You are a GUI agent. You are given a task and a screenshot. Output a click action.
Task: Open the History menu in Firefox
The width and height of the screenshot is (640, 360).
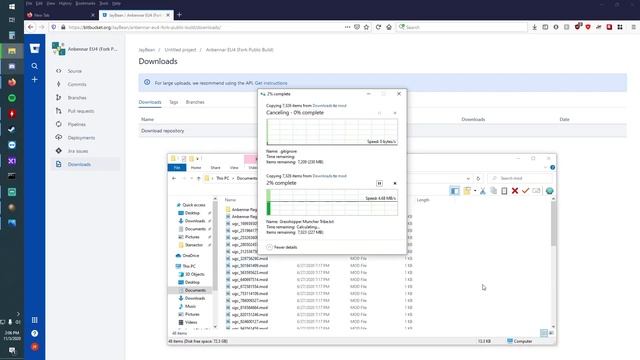click(65, 3)
